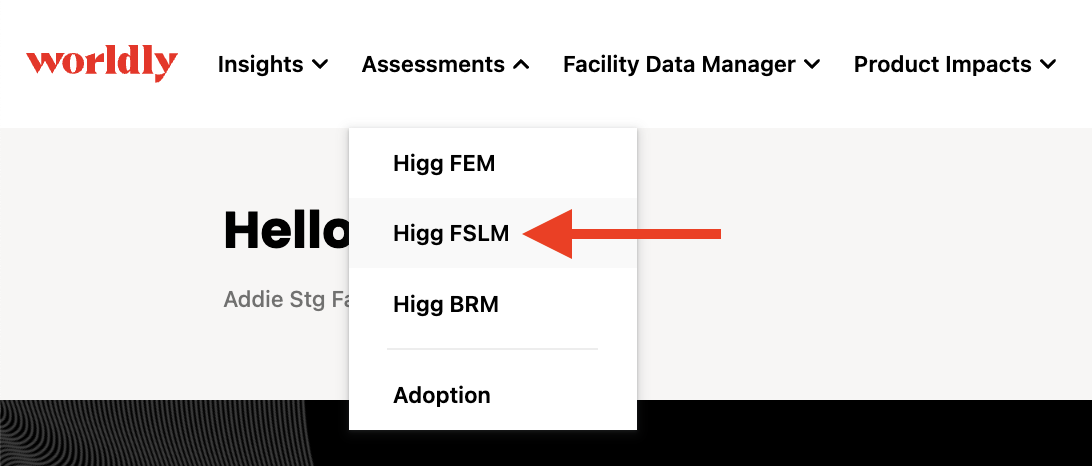The image size is (1092, 466).
Task: Select the highlighted Higg FSLM entry
Action: (x=492, y=233)
